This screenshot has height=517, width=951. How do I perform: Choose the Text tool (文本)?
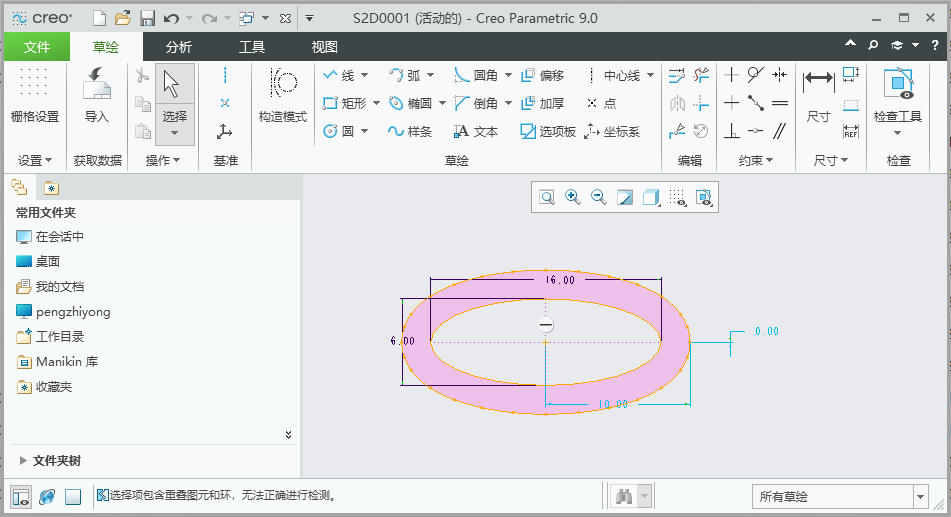[476, 131]
